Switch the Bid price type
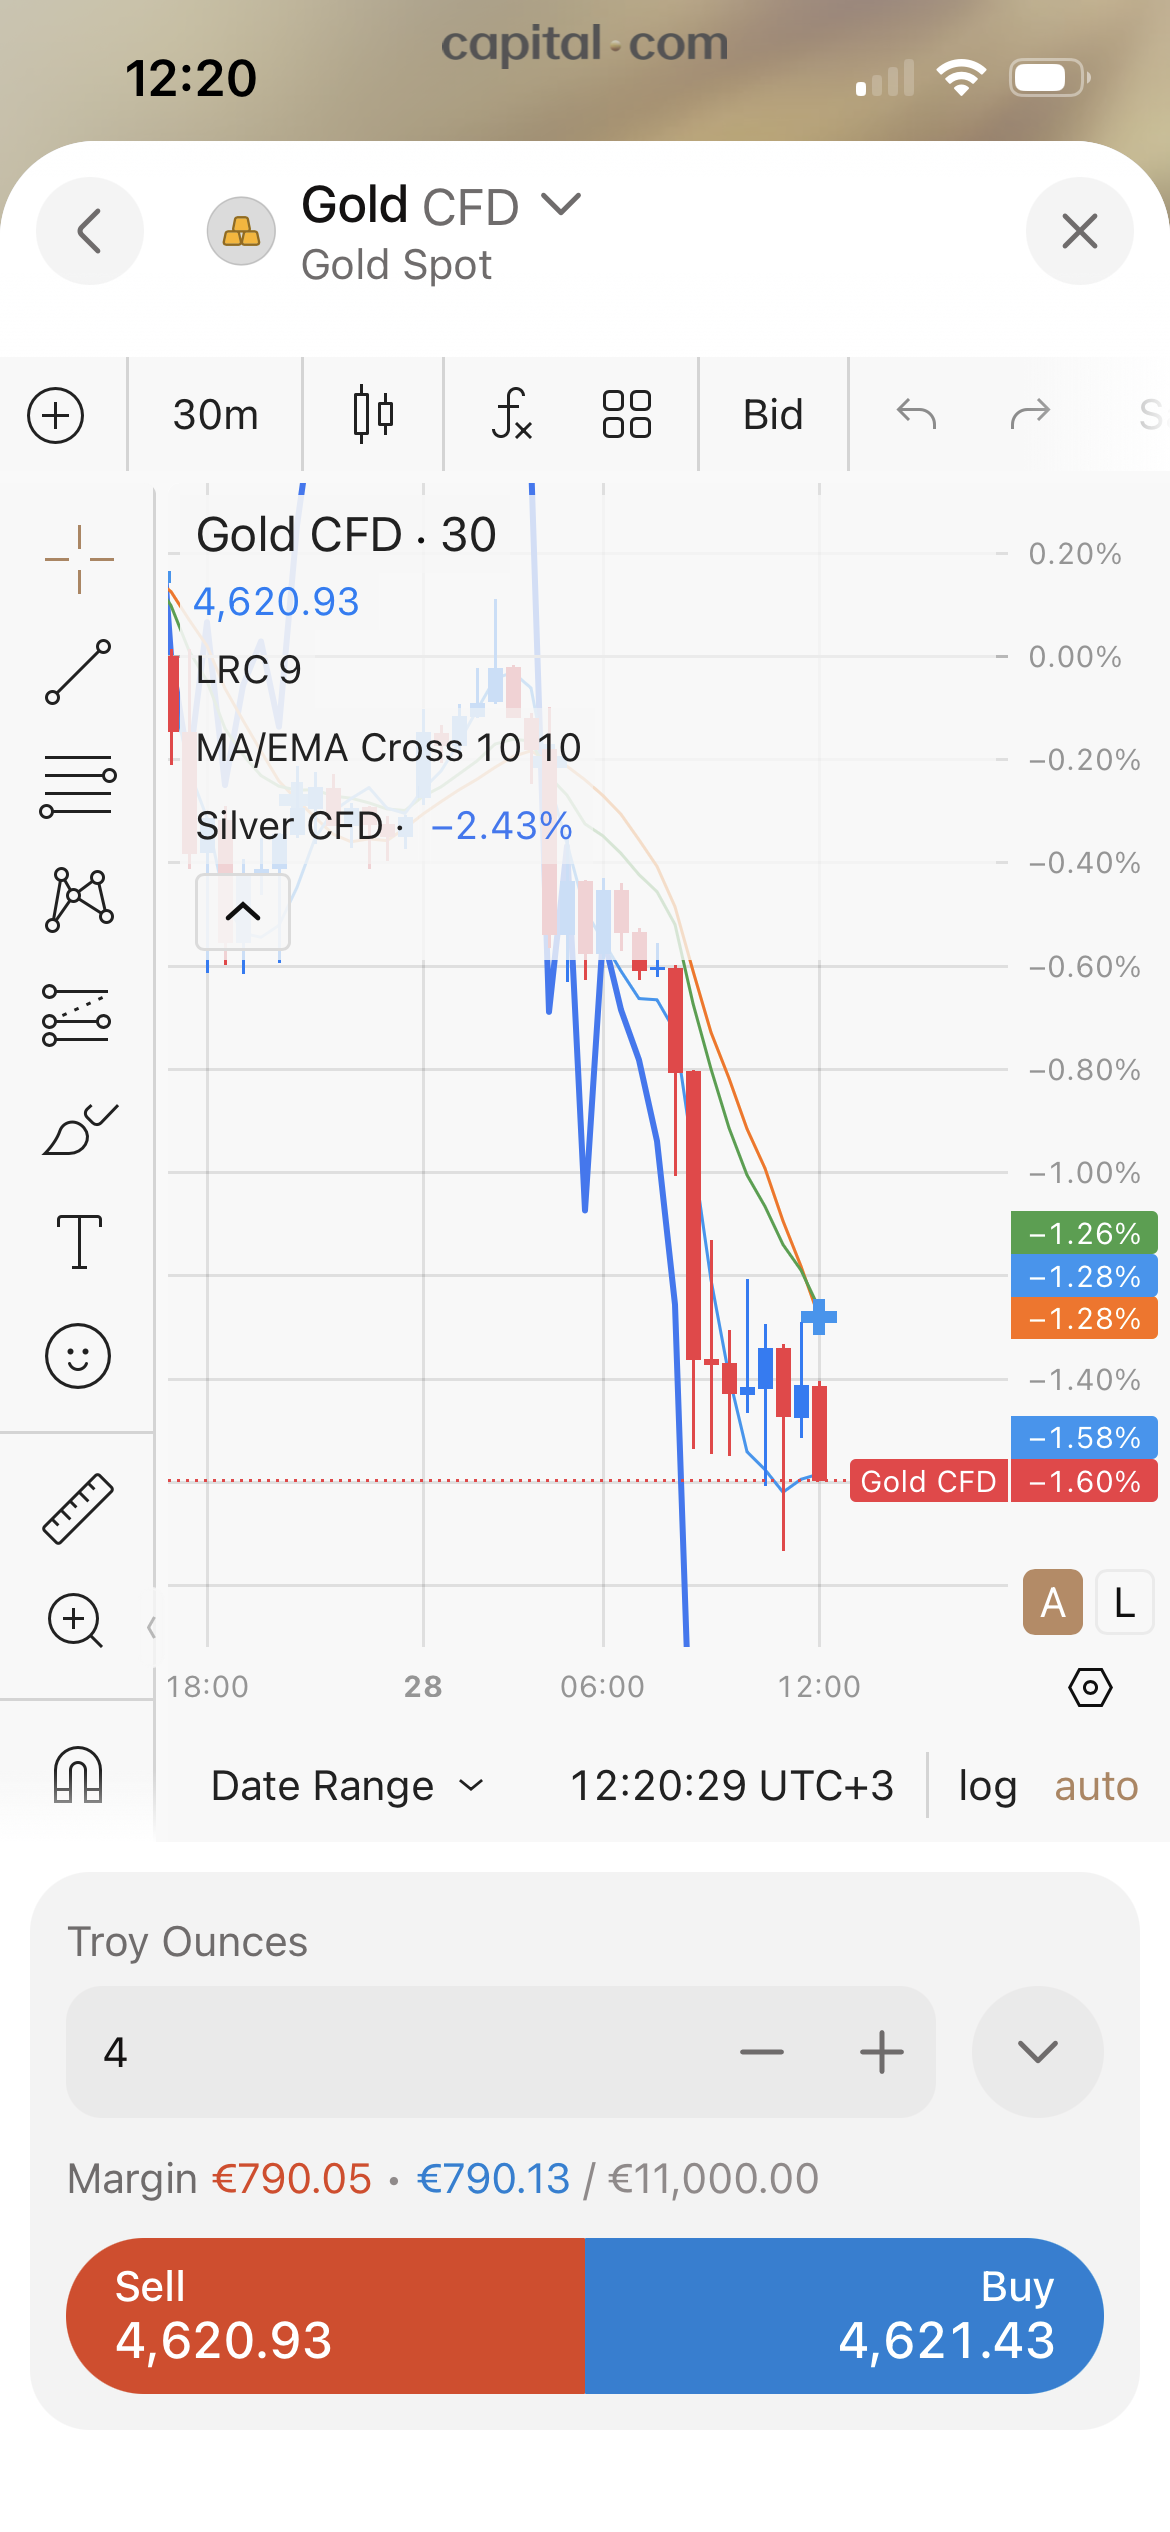Screen dimensions: 1170x2532 pyautogui.click(x=773, y=415)
